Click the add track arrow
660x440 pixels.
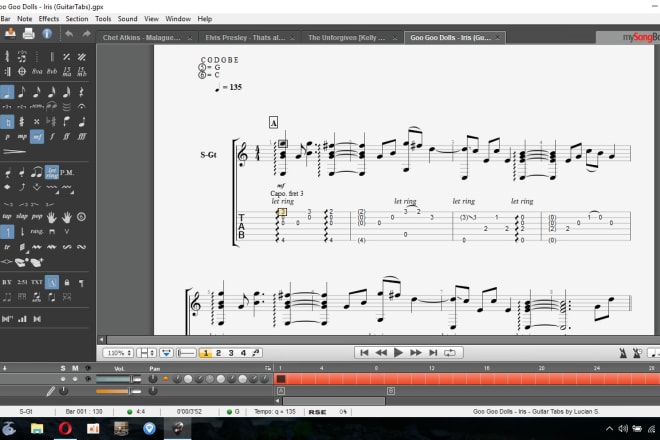click(5, 368)
